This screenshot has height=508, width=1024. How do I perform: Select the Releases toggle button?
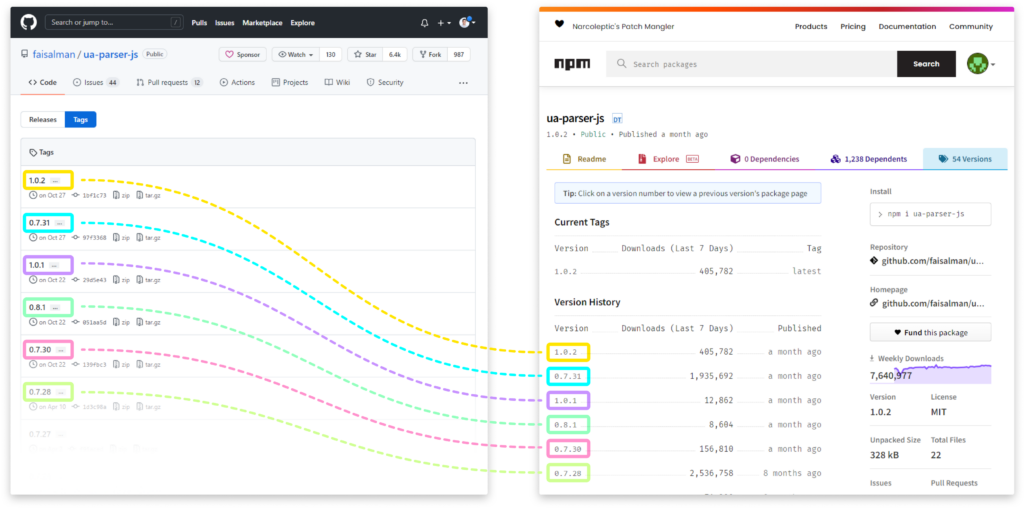click(x=43, y=119)
